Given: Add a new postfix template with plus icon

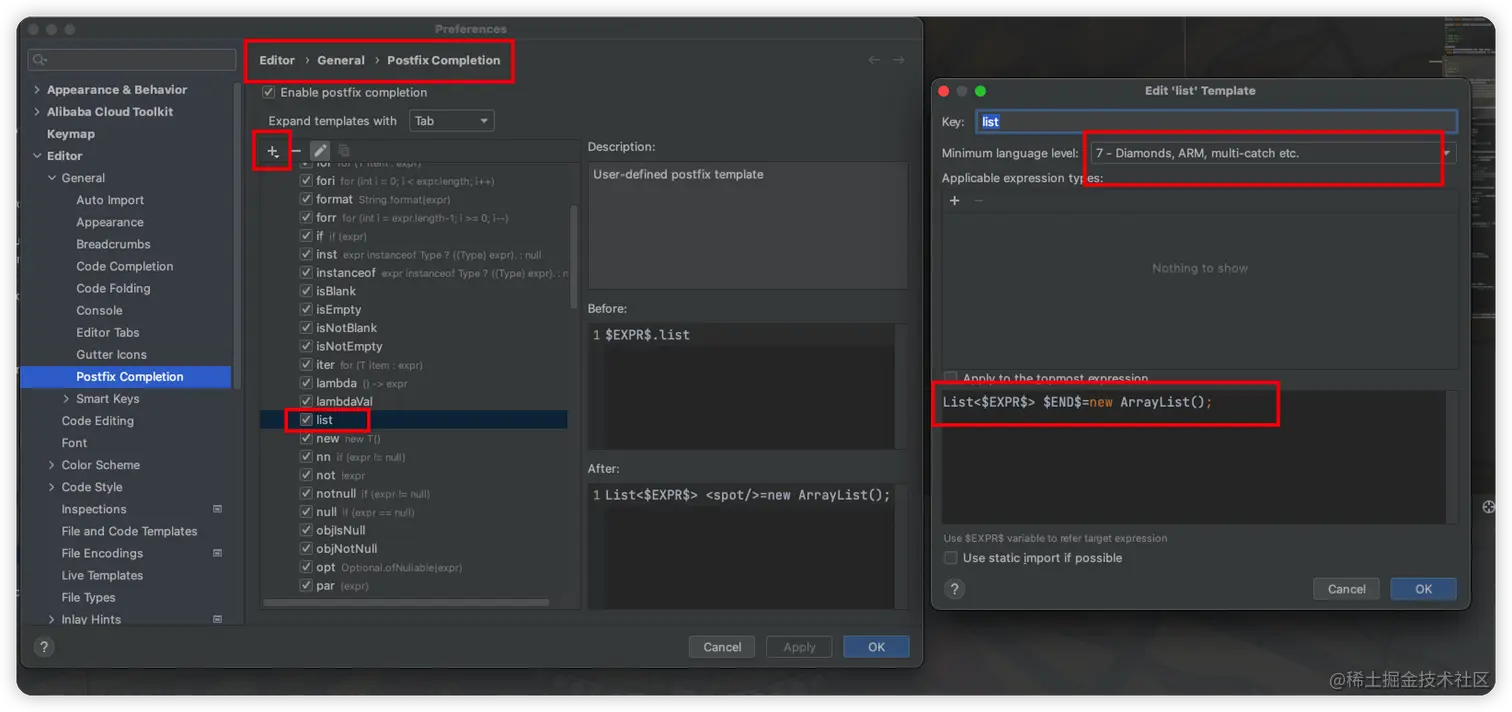Looking at the screenshot, I should pyautogui.click(x=272, y=151).
